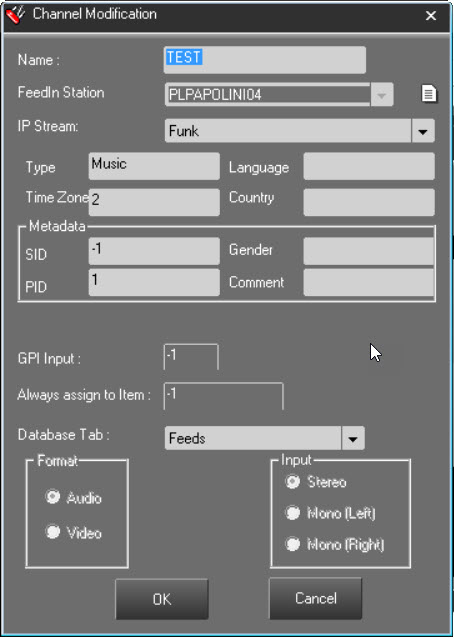This screenshot has height=638, width=454.
Task: Click the GPI Input field
Action: click(x=191, y=356)
